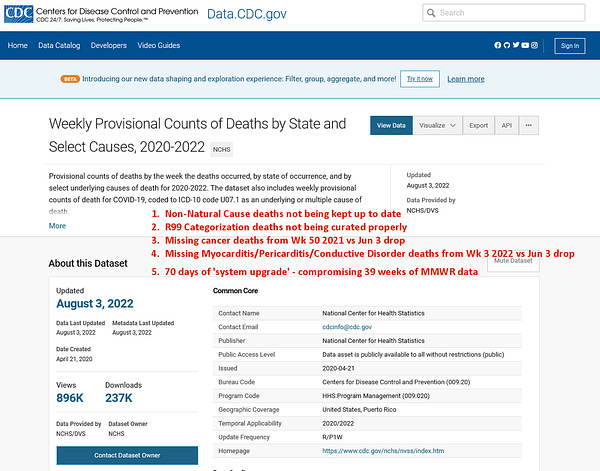Image resolution: width=600 pixels, height=471 pixels.
Task: Click the Try it now button
Action: (x=420, y=79)
